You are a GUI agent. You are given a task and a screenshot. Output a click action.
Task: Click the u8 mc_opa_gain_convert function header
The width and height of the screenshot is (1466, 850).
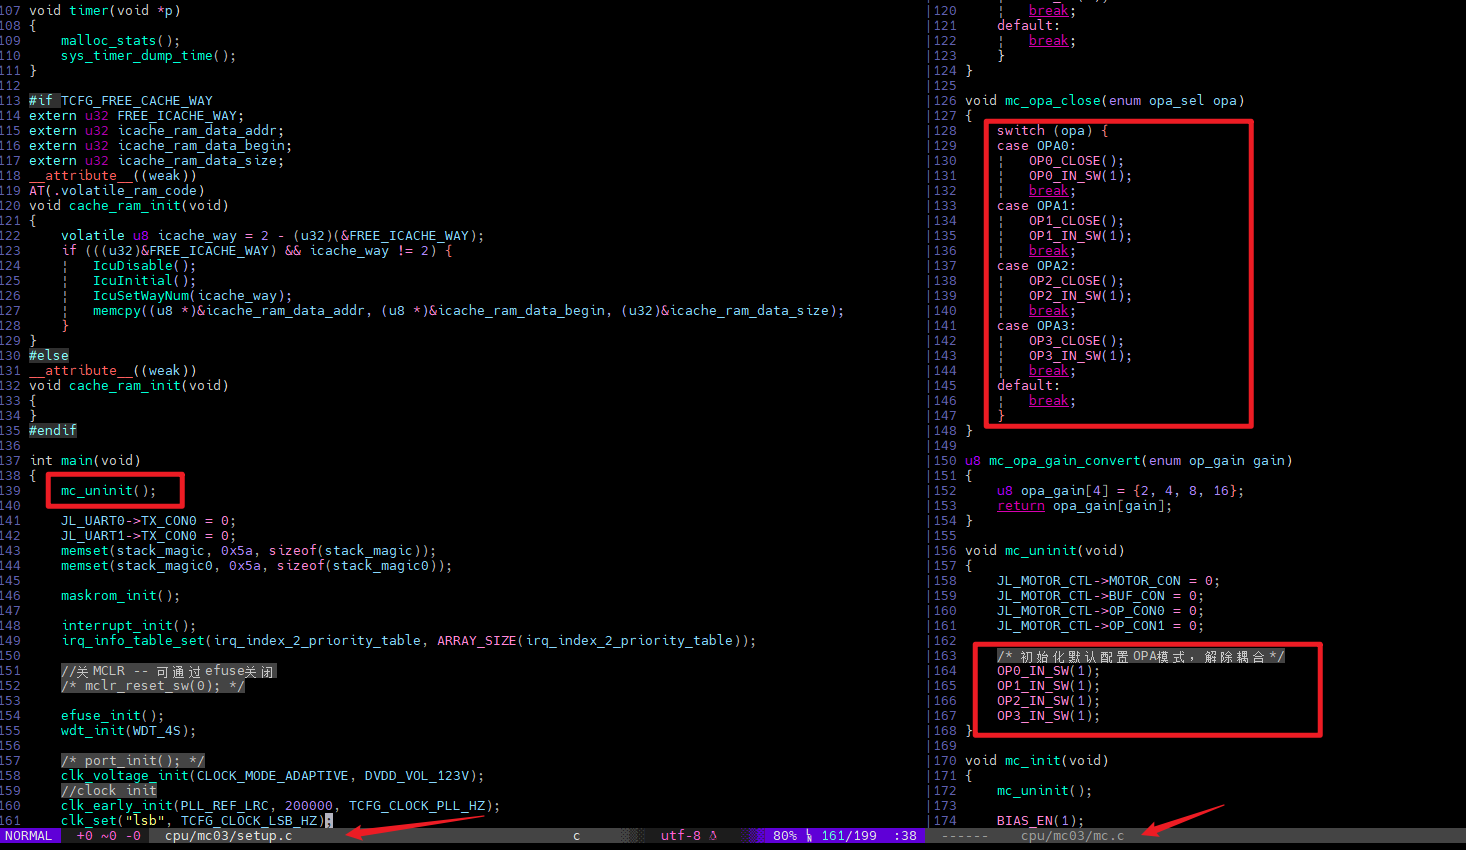1129,461
